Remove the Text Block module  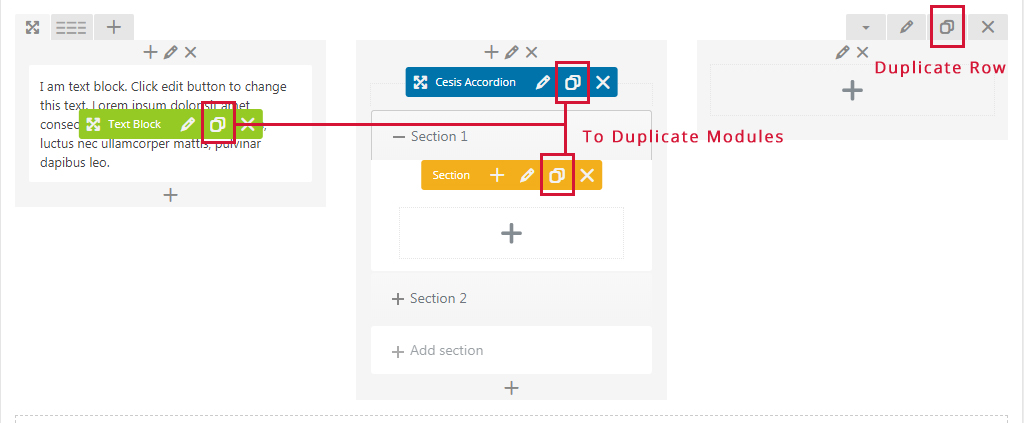[x=248, y=125]
